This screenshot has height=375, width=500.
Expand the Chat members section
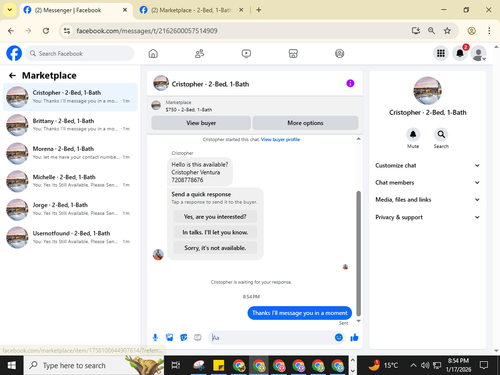(428, 182)
